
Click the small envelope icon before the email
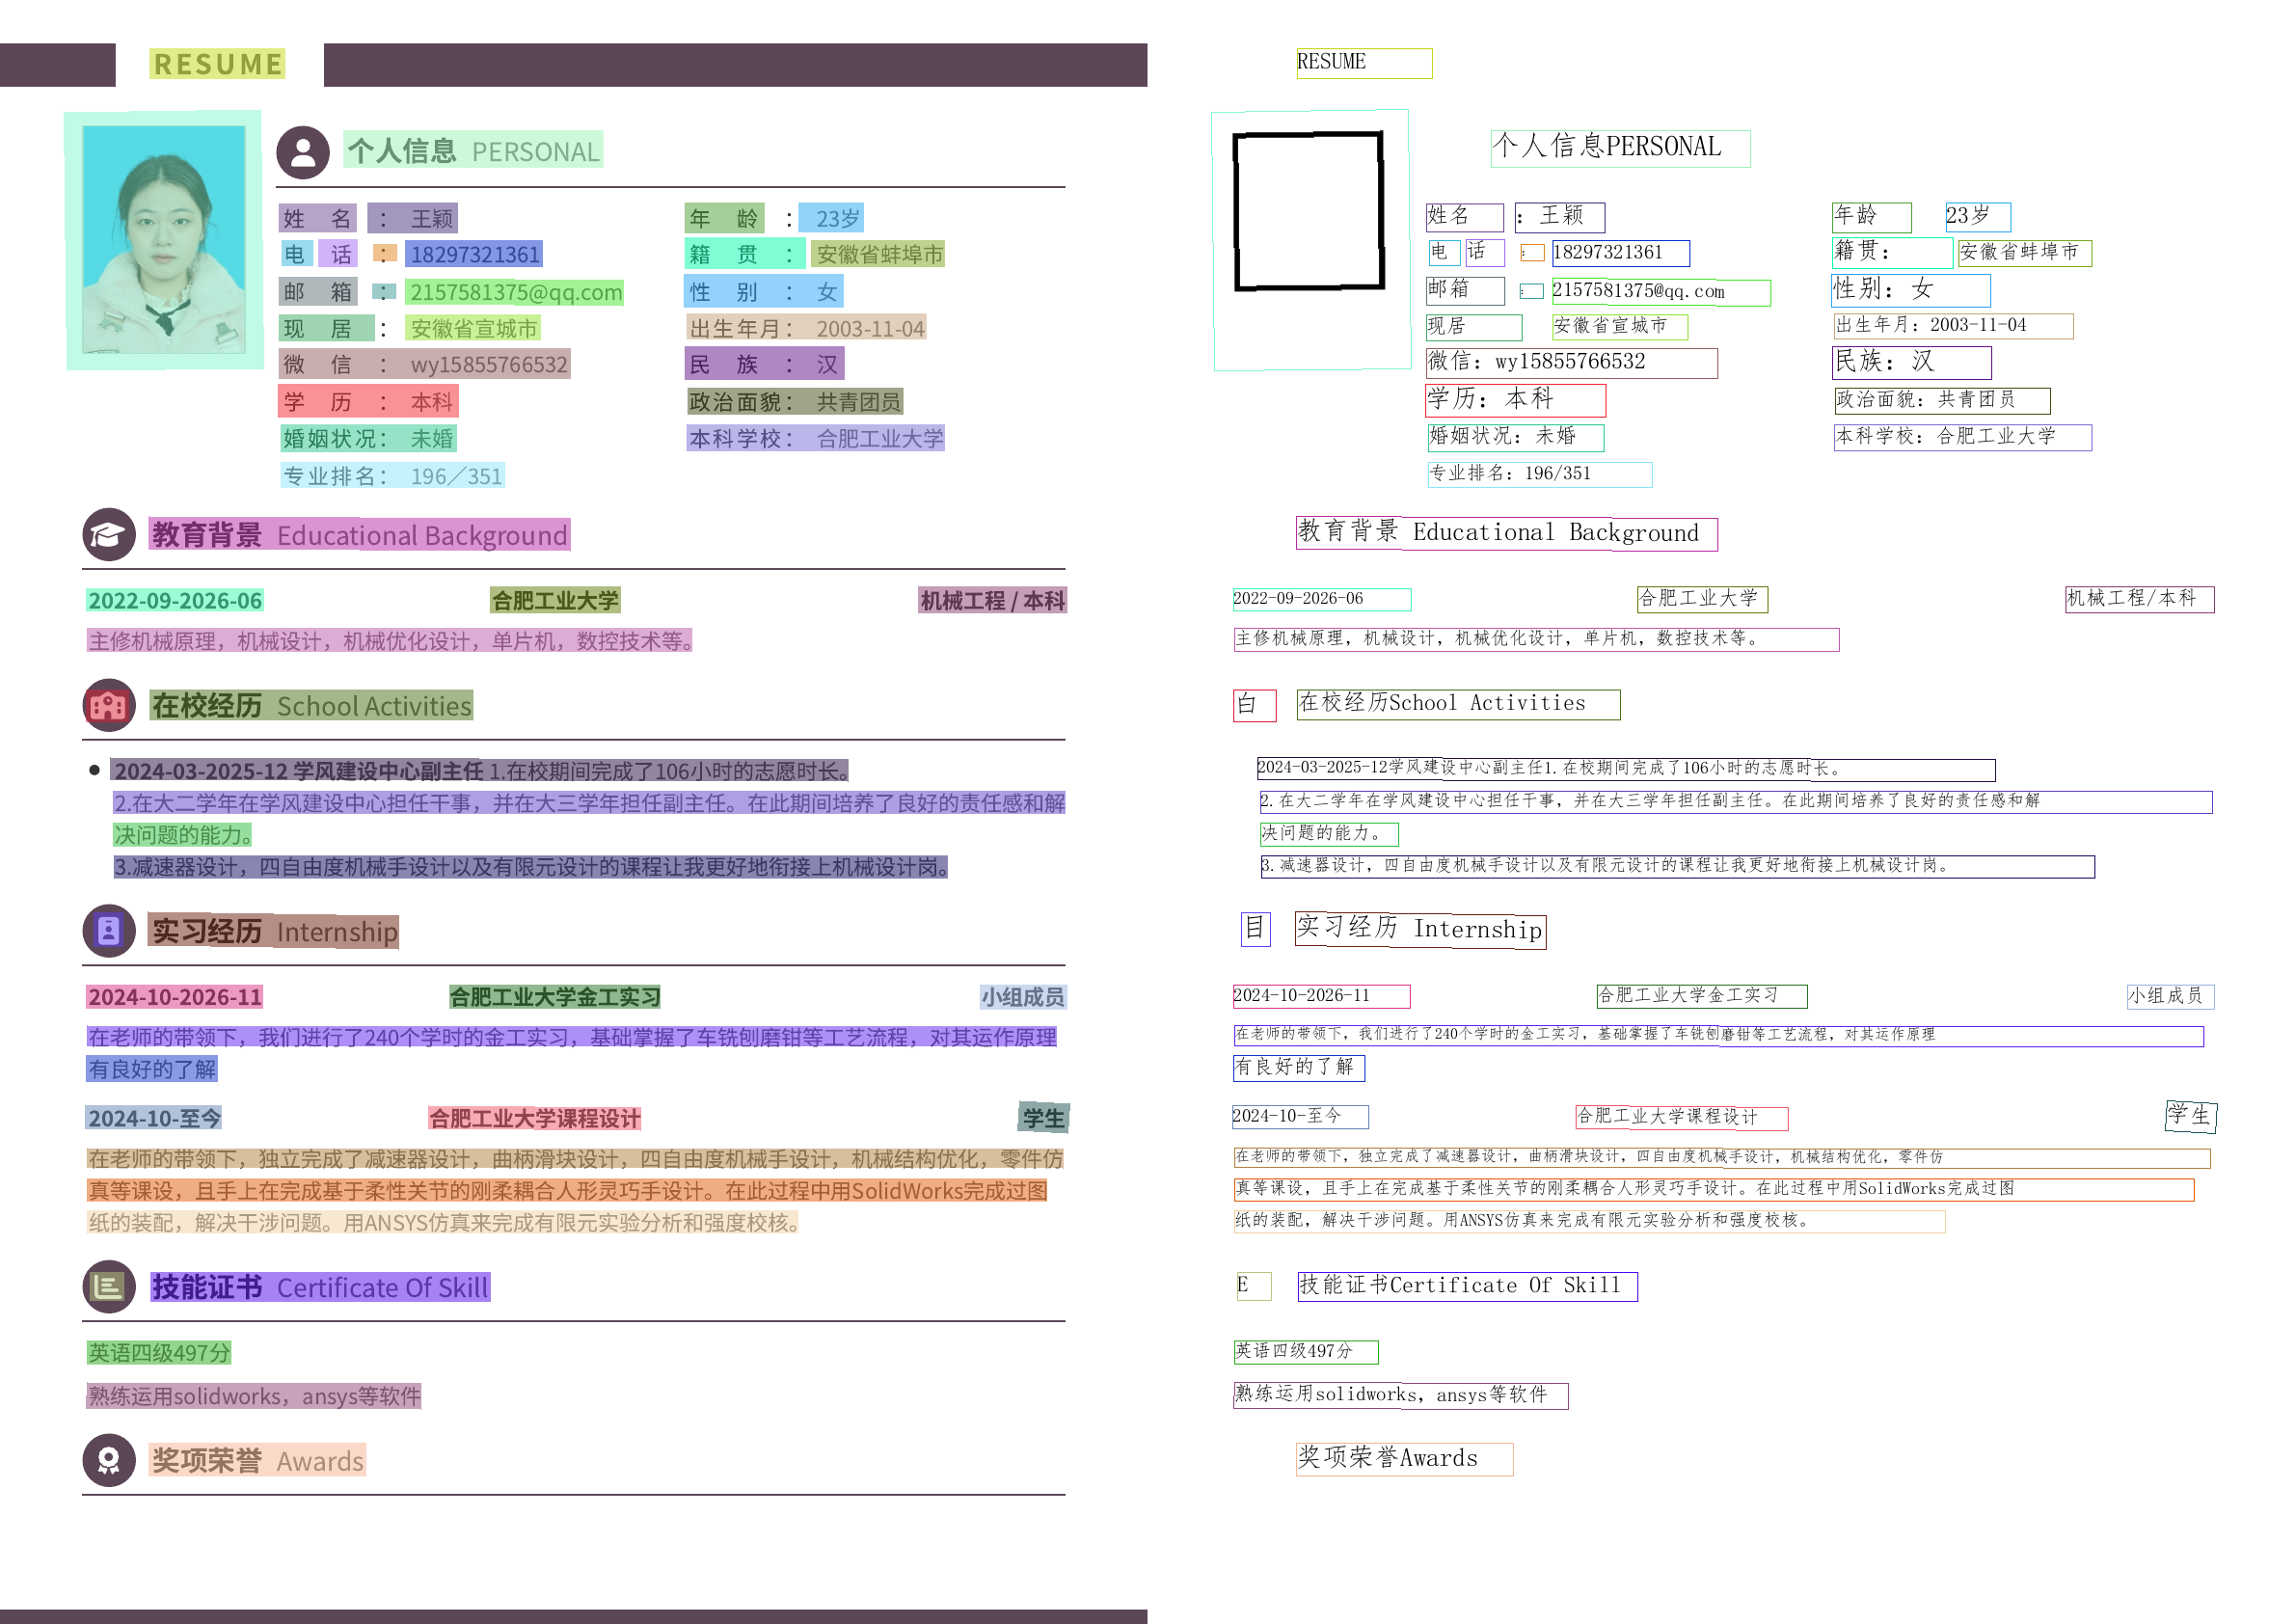[384, 292]
